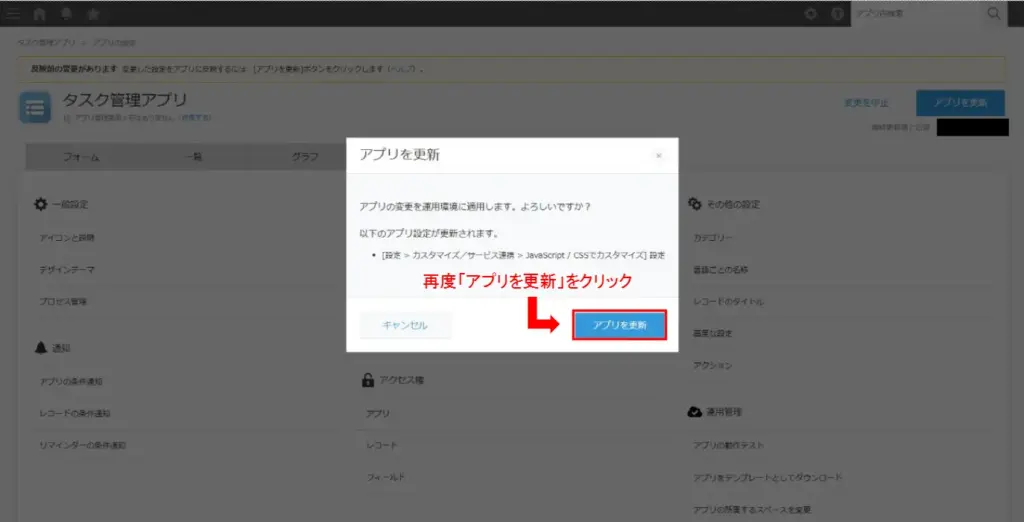Image resolution: width=1024 pixels, height=522 pixels.
Task: Switch to the 一覧 tab
Action: pos(193,157)
